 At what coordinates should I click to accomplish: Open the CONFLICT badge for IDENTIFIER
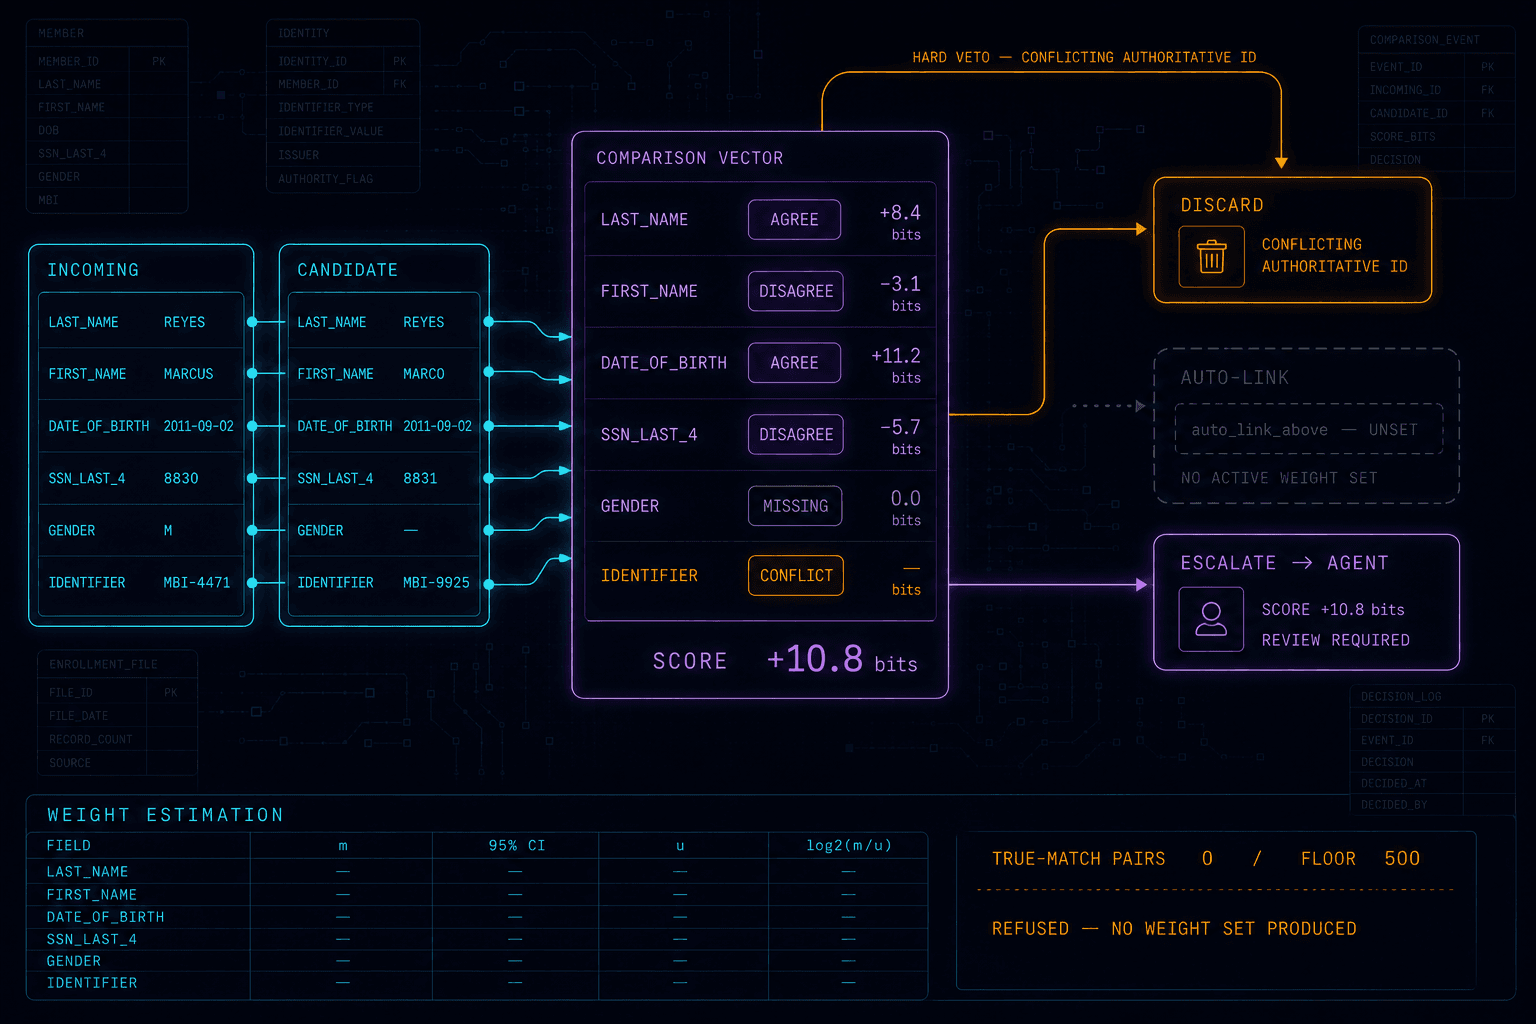pos(796,575)
